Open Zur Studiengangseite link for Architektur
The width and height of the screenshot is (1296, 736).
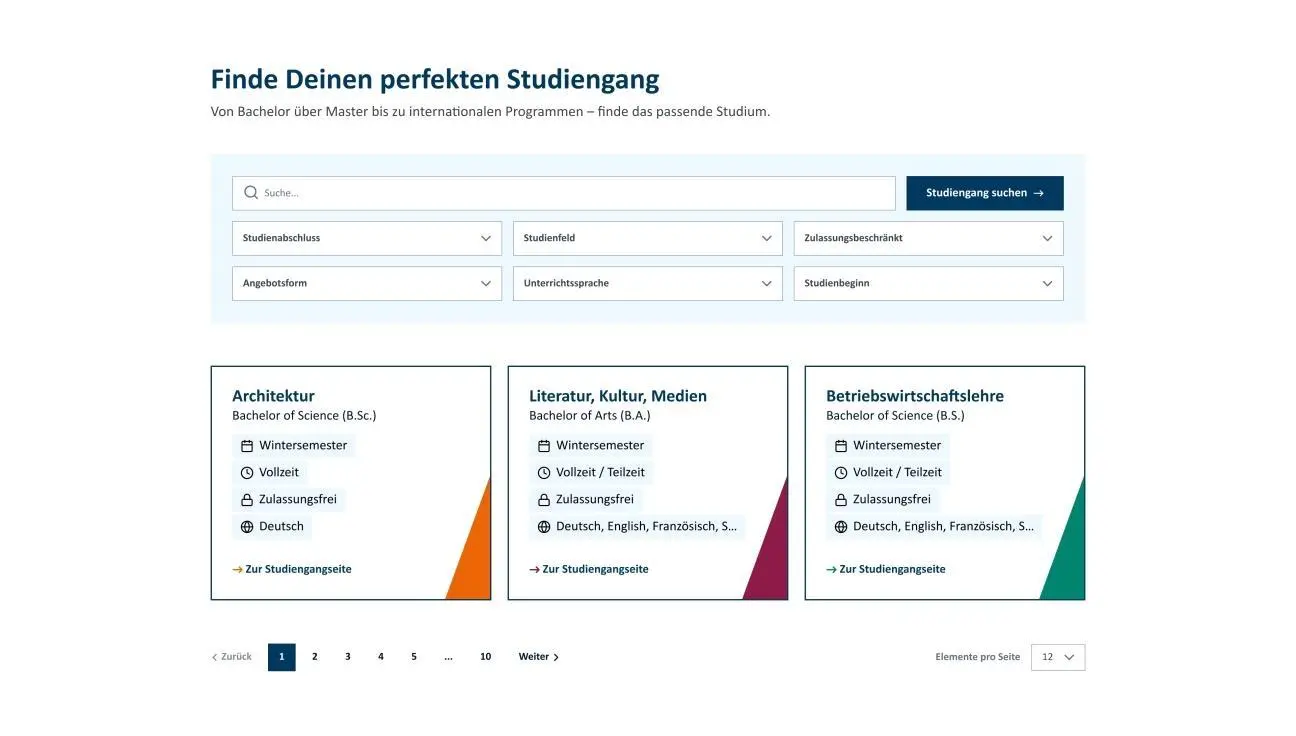298,569
